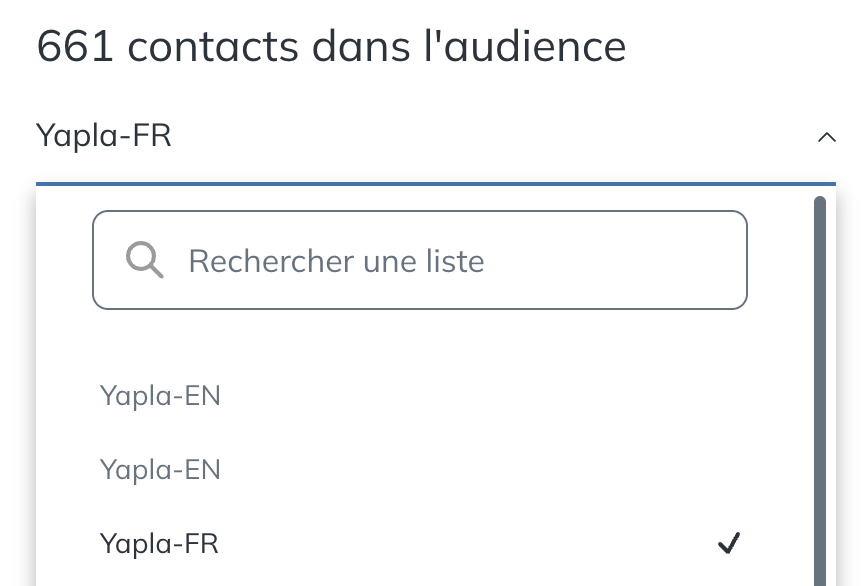
Task: Click the selected Yapla-FR value in the combo box
Action: (x=104, y=136)
